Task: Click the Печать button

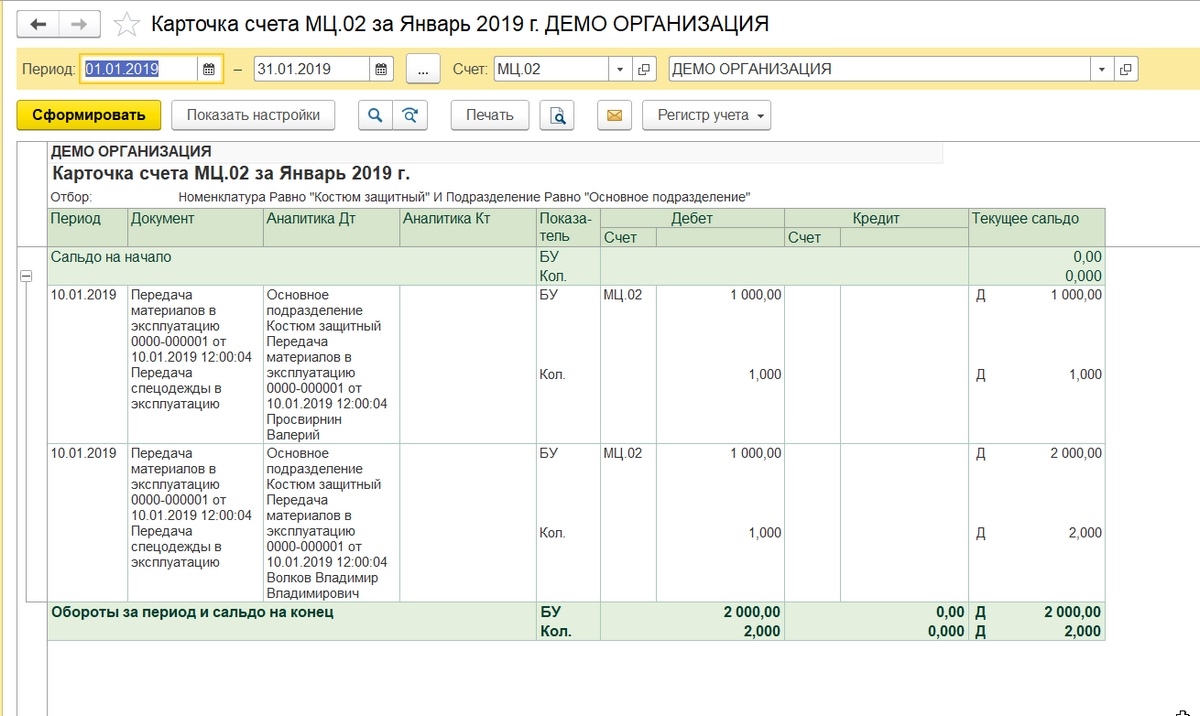Action: click(489, 116)
